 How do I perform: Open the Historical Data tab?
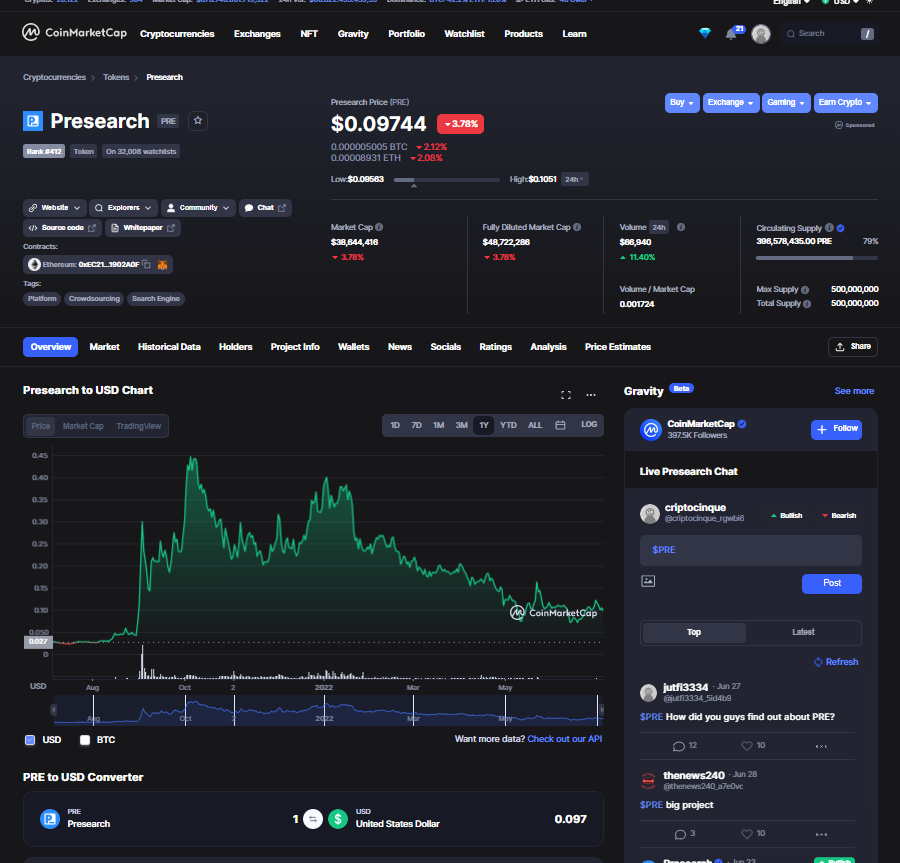169,347
